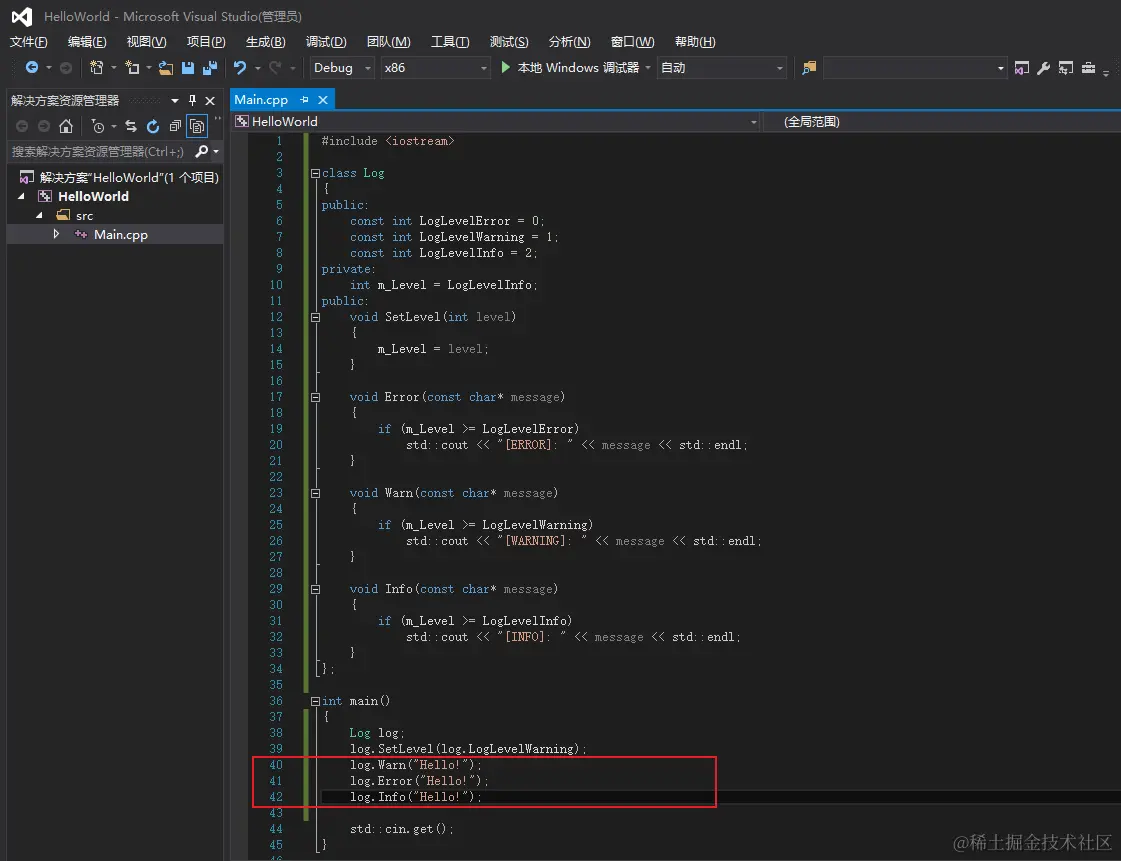Collapse the class Log code block
The width and height of the screenshot is (1121, 861).
click(315, 173)
